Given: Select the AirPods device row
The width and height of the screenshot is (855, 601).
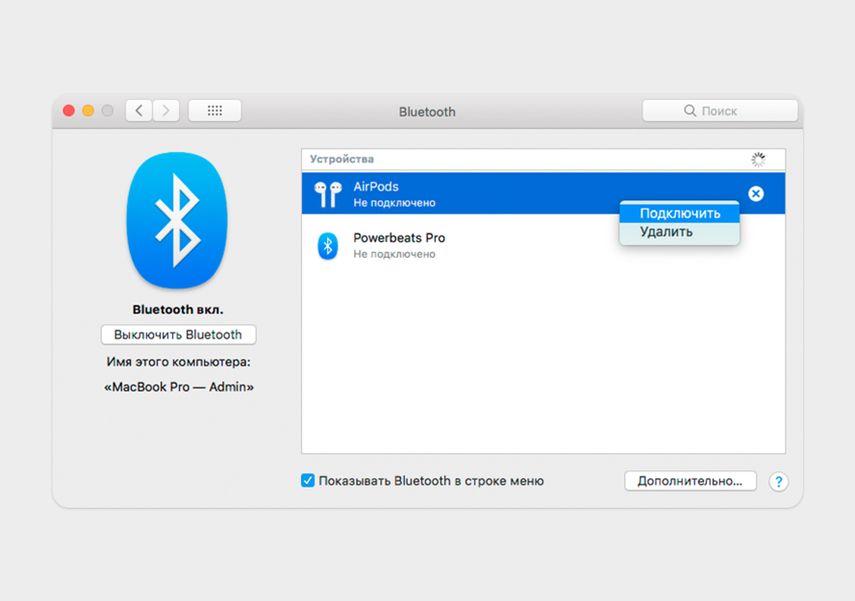Looking at the screenshot, I should [x=543, y=194].
